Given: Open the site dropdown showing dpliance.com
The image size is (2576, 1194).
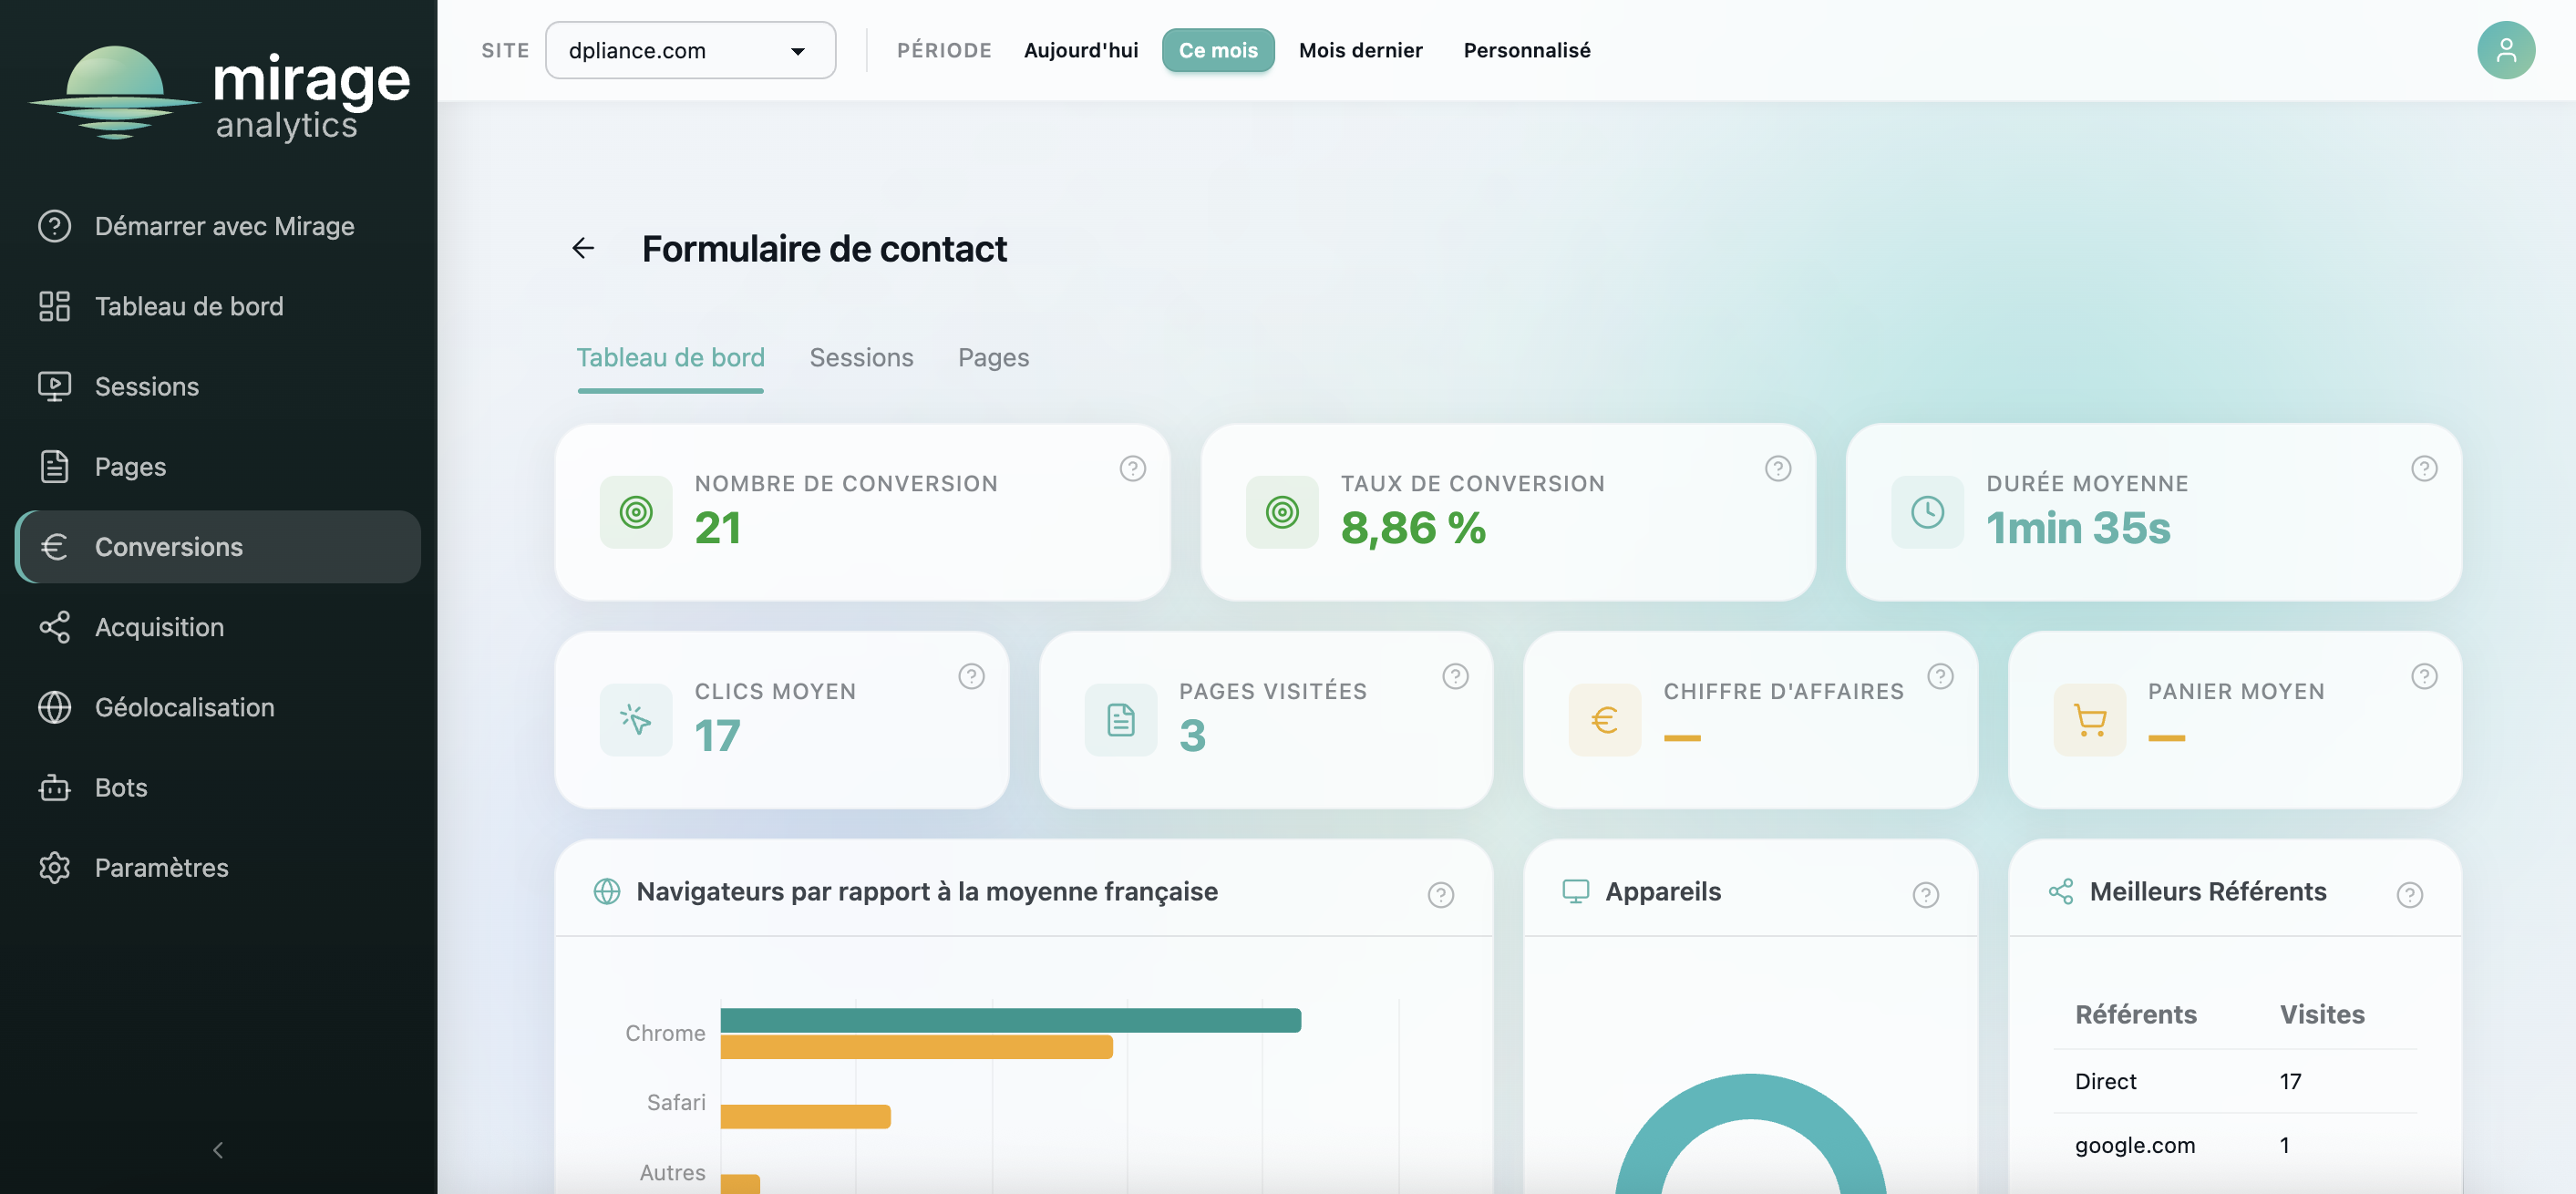Looking at the screenshot, I should pyautogui.click(x=690, y=50).
